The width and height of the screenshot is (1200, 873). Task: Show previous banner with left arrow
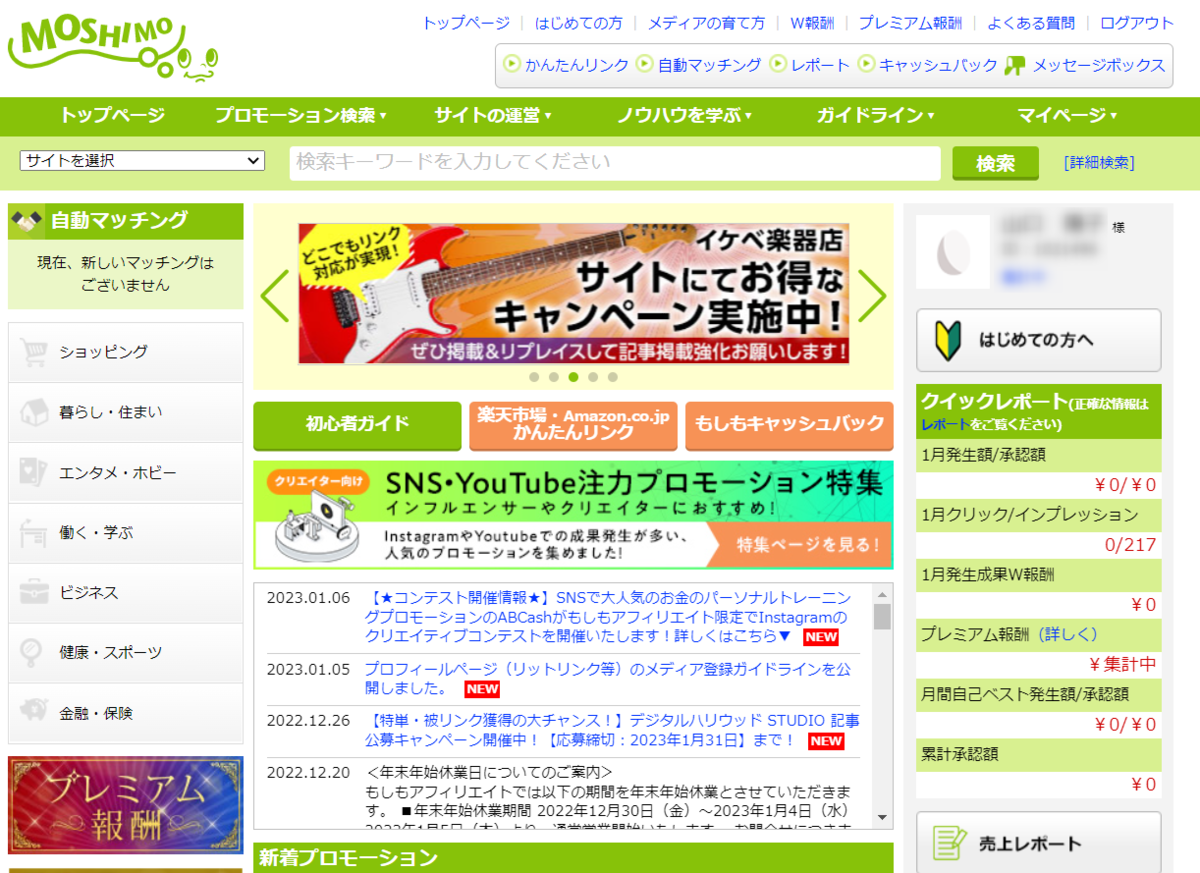(275, 296)
